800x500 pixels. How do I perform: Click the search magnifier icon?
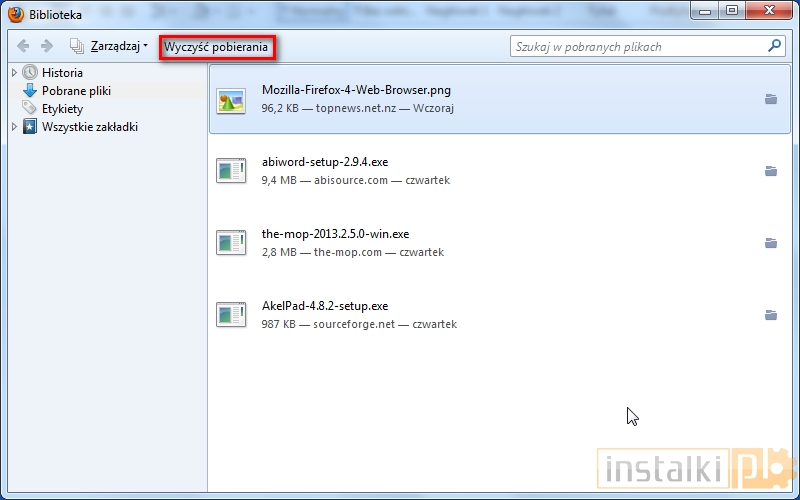click(x=774, y=46)
